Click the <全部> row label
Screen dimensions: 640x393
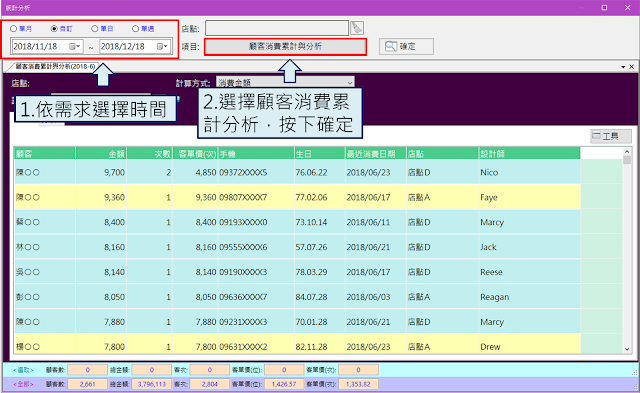(x=23, y=384)
